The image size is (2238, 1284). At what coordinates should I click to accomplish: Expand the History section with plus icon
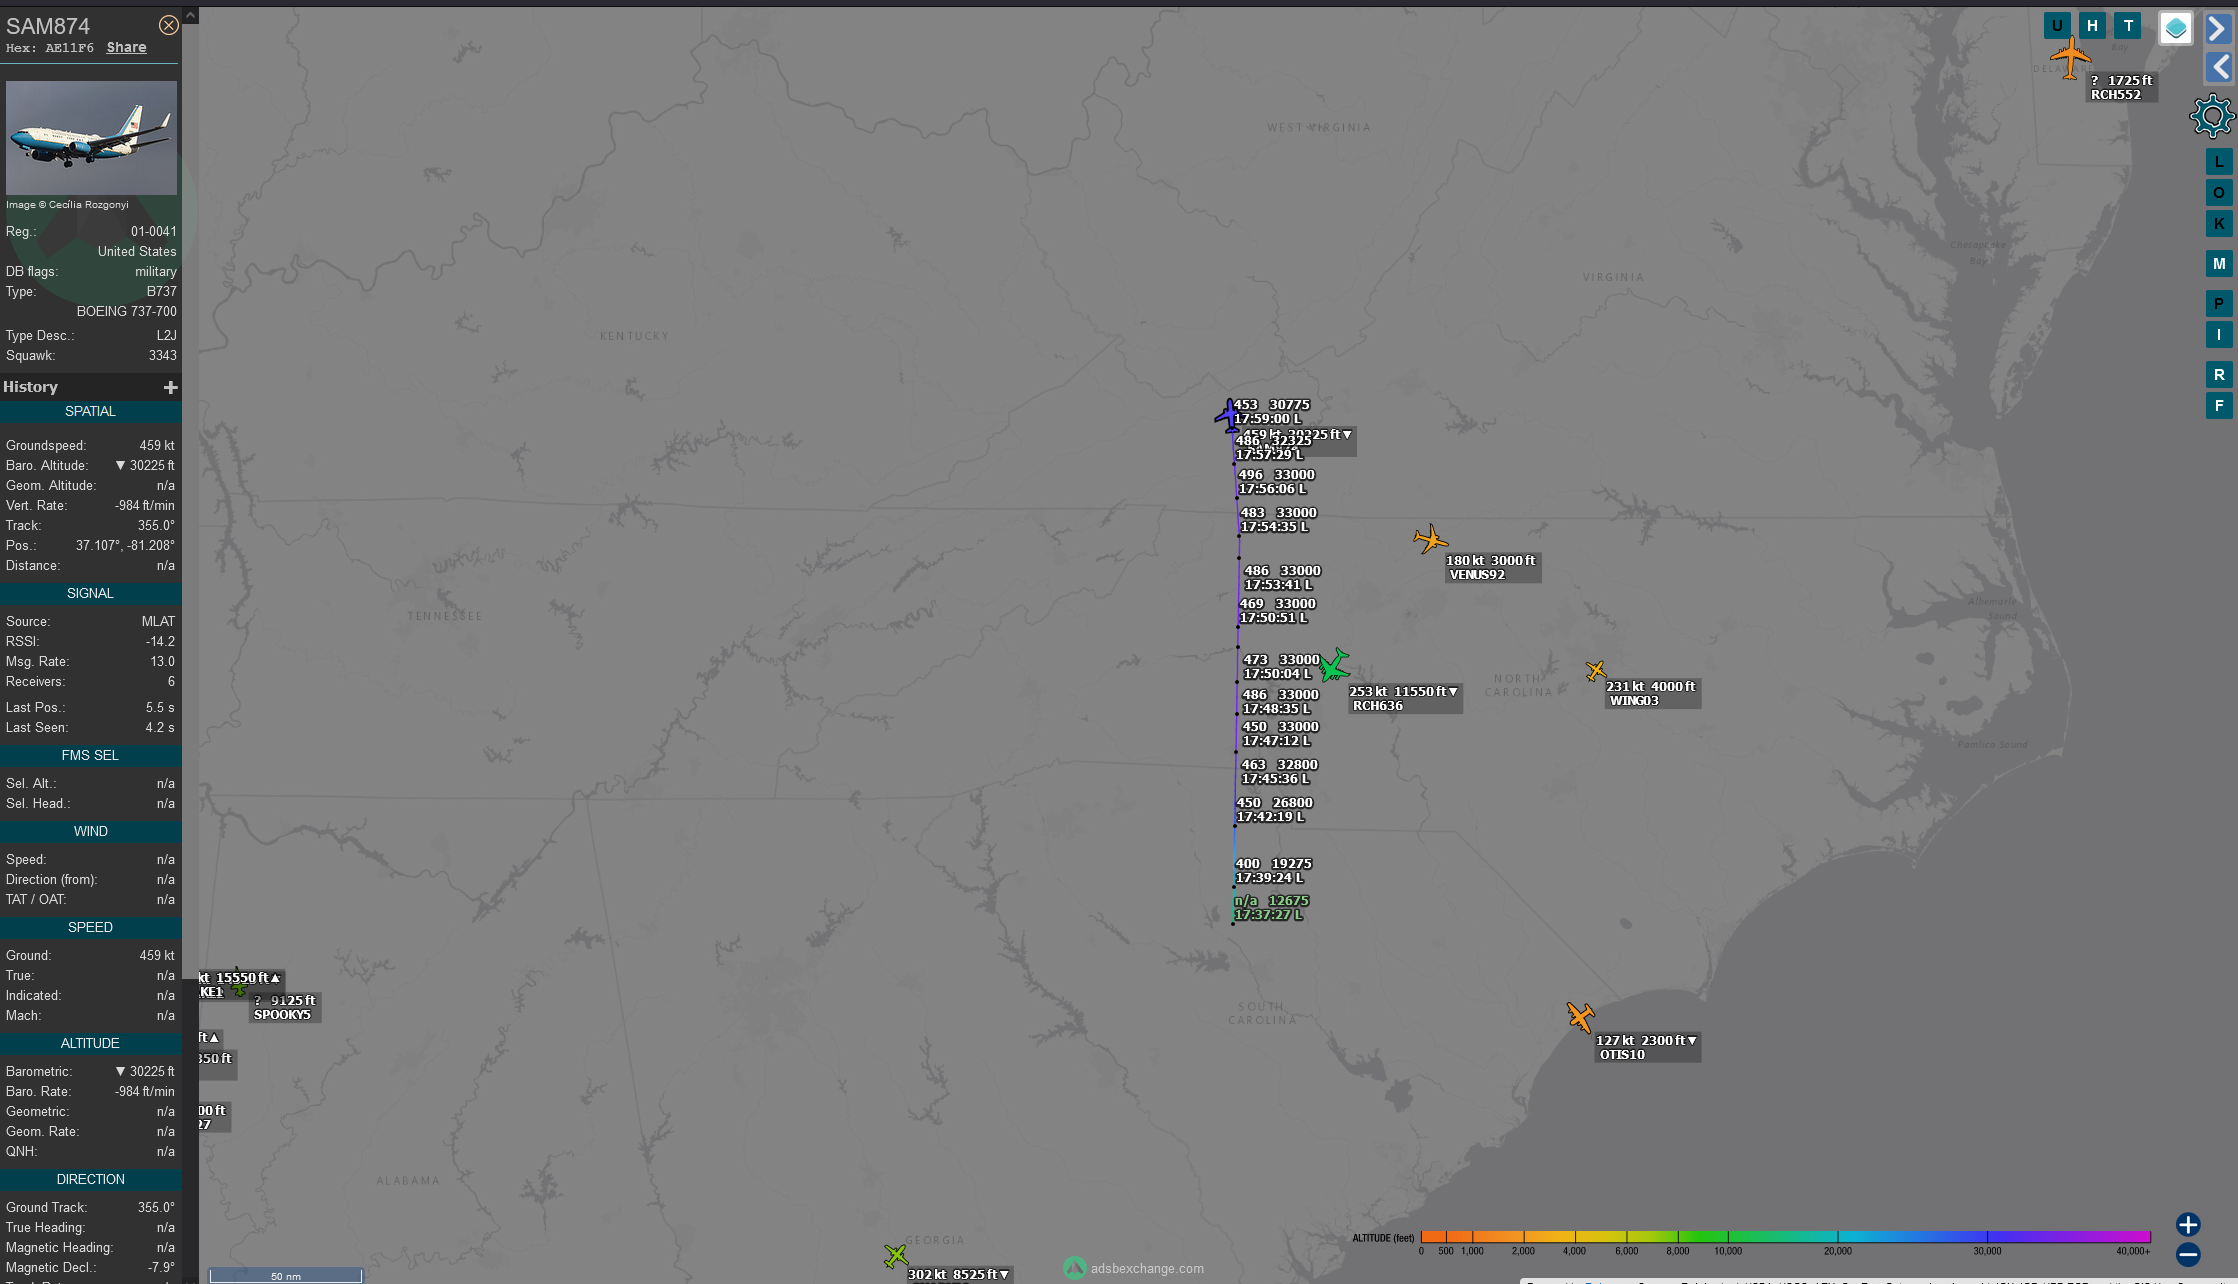click(x=170, y=387)
